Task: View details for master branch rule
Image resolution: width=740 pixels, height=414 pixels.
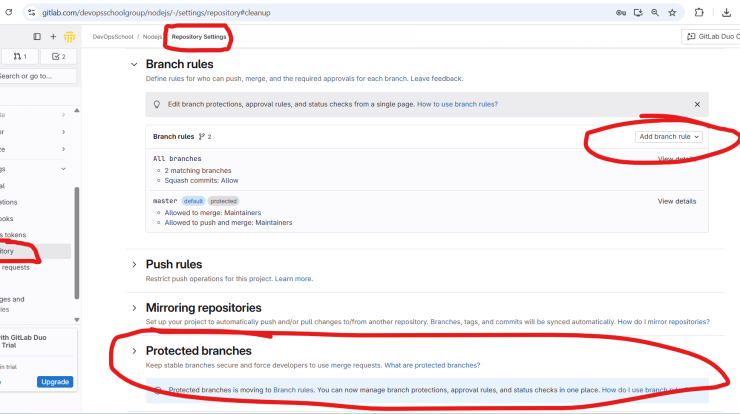Action: 677,201
